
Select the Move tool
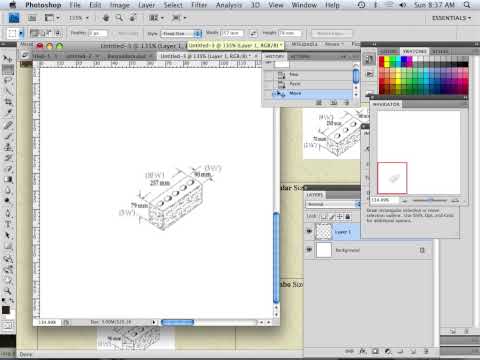[x=7, y=59]
